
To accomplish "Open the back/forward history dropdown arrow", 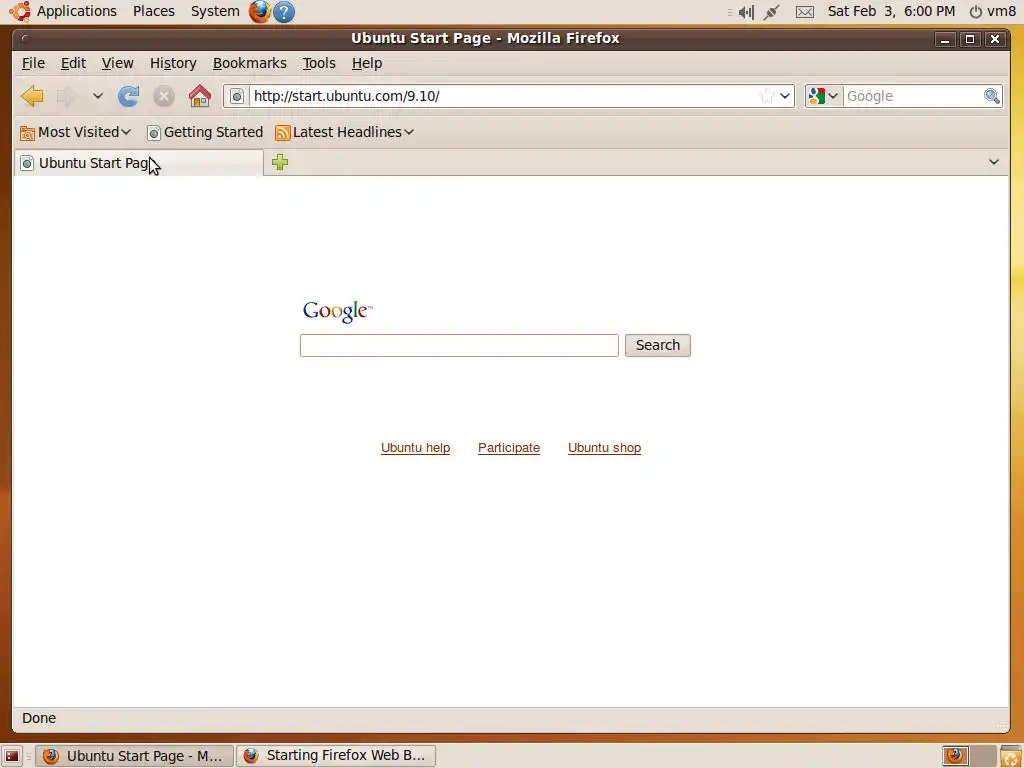I will [x=97, y=96].
